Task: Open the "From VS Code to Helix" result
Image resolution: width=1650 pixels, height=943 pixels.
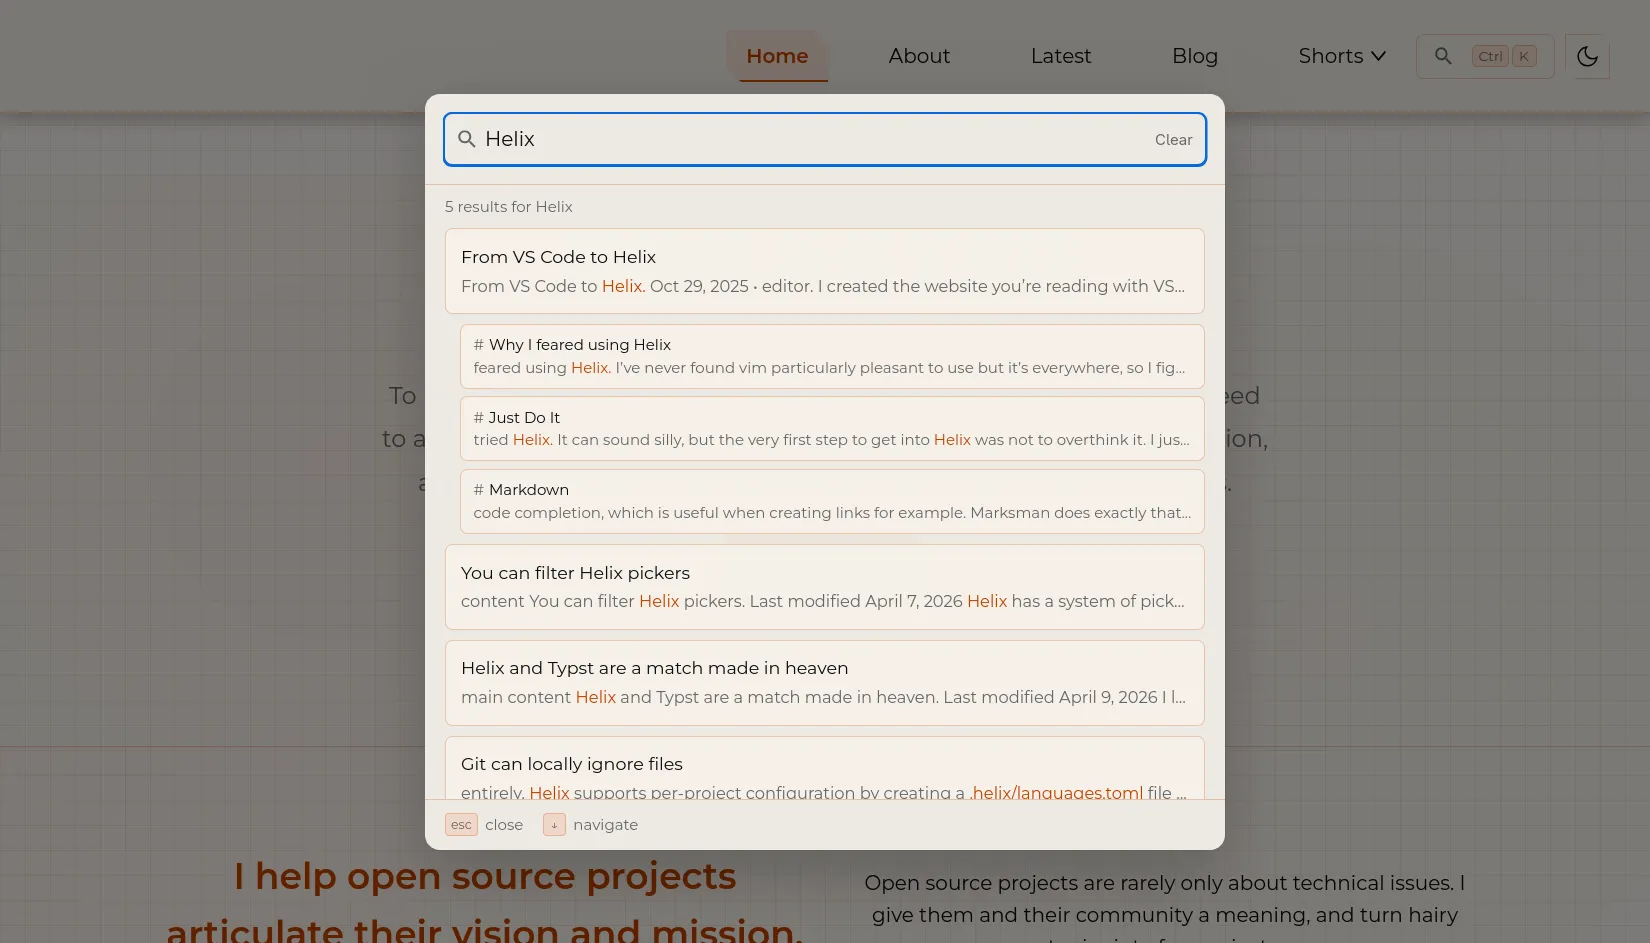Action: coord(824,270)
